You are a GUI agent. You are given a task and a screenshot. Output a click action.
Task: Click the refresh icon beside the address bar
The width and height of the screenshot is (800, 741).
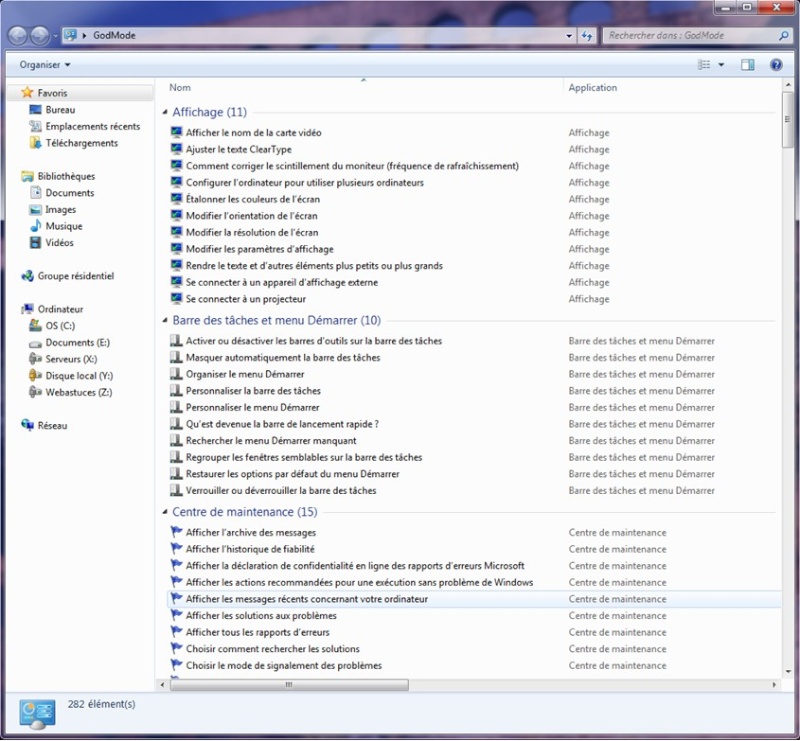[x=587, y=36]
